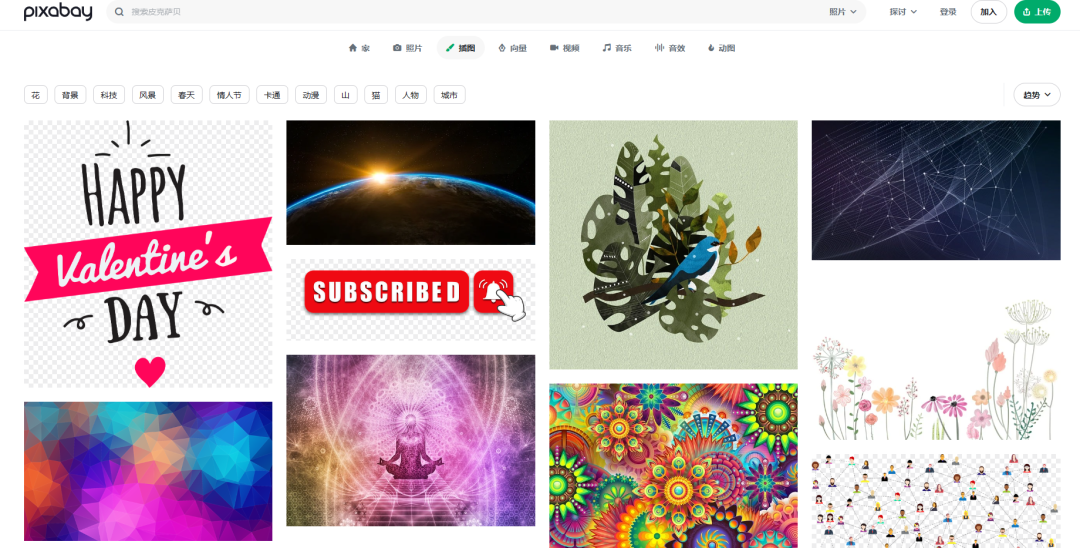Viewport: 1080px width, 548px height.
Task: Expand the 照片 search type dropdown
Action: tap(842, 12)
